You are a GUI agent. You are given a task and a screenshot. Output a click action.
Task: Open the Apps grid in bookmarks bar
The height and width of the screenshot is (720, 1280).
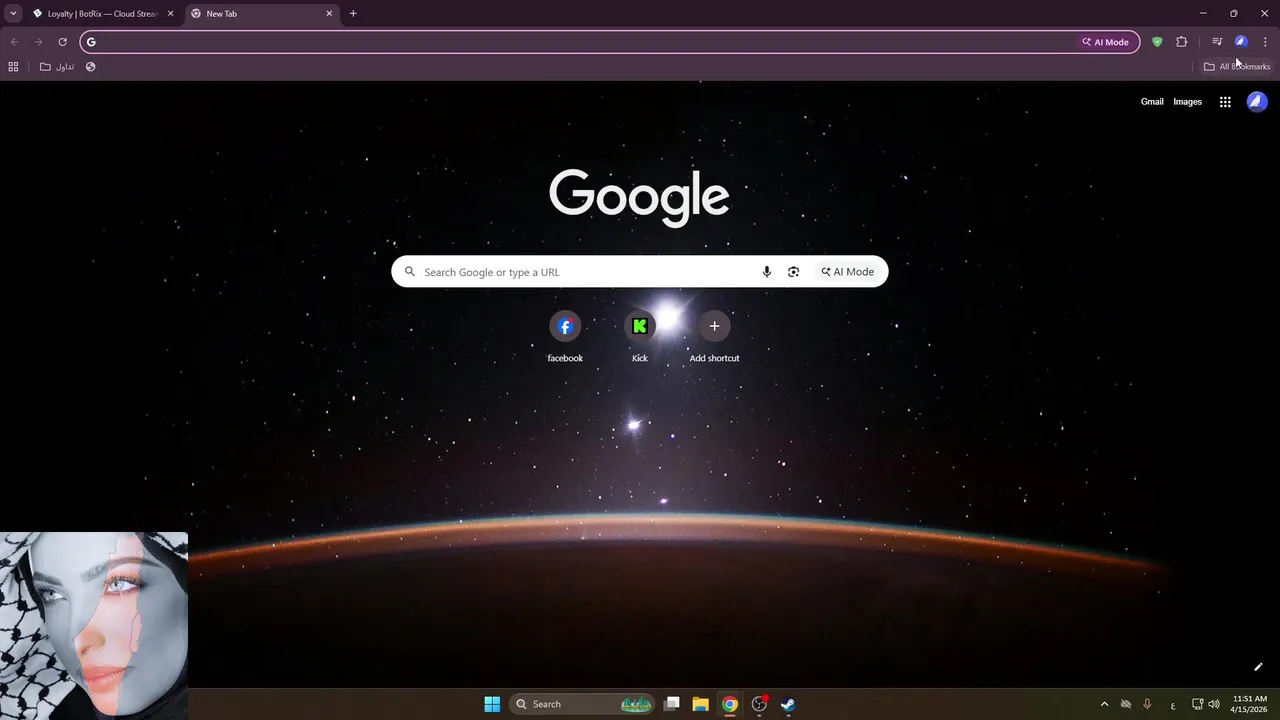pos(13,67)
